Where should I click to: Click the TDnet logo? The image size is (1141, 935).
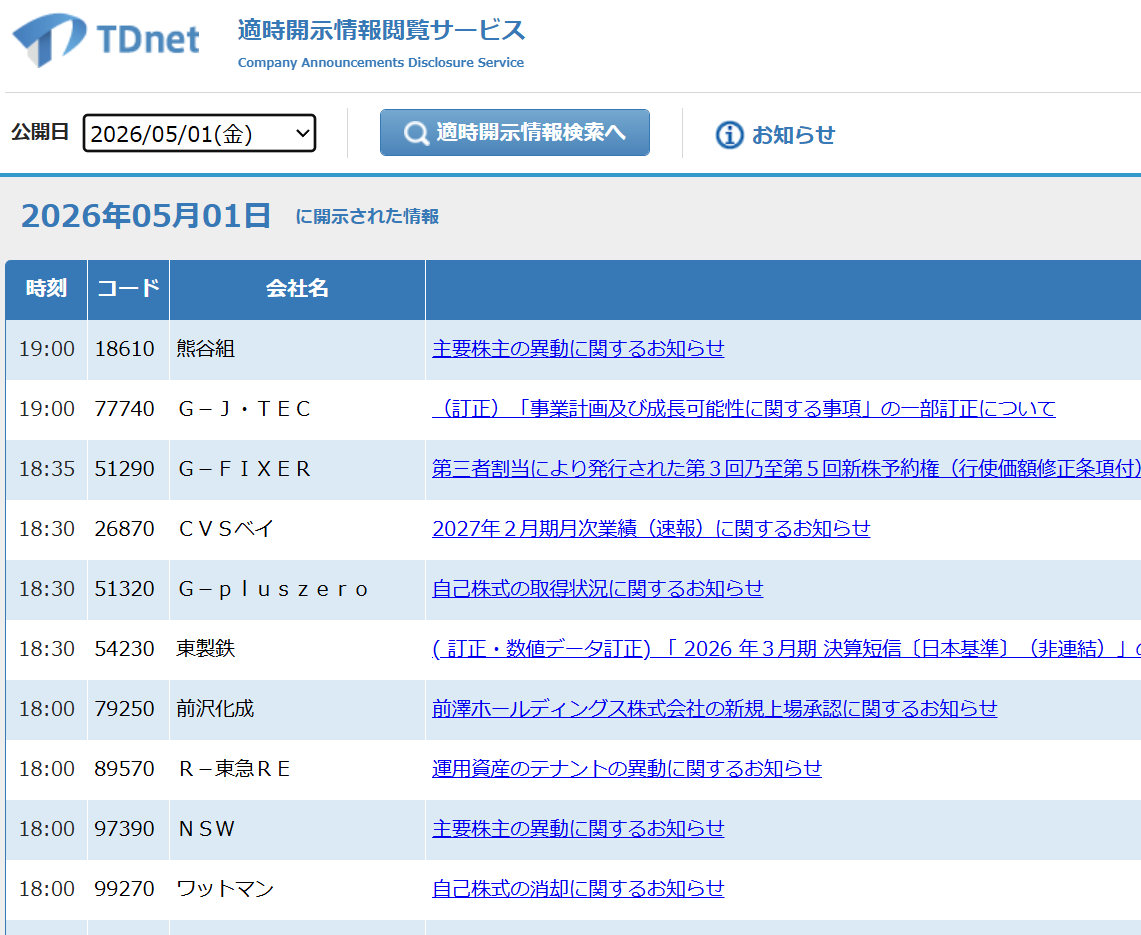coord(106,40)
